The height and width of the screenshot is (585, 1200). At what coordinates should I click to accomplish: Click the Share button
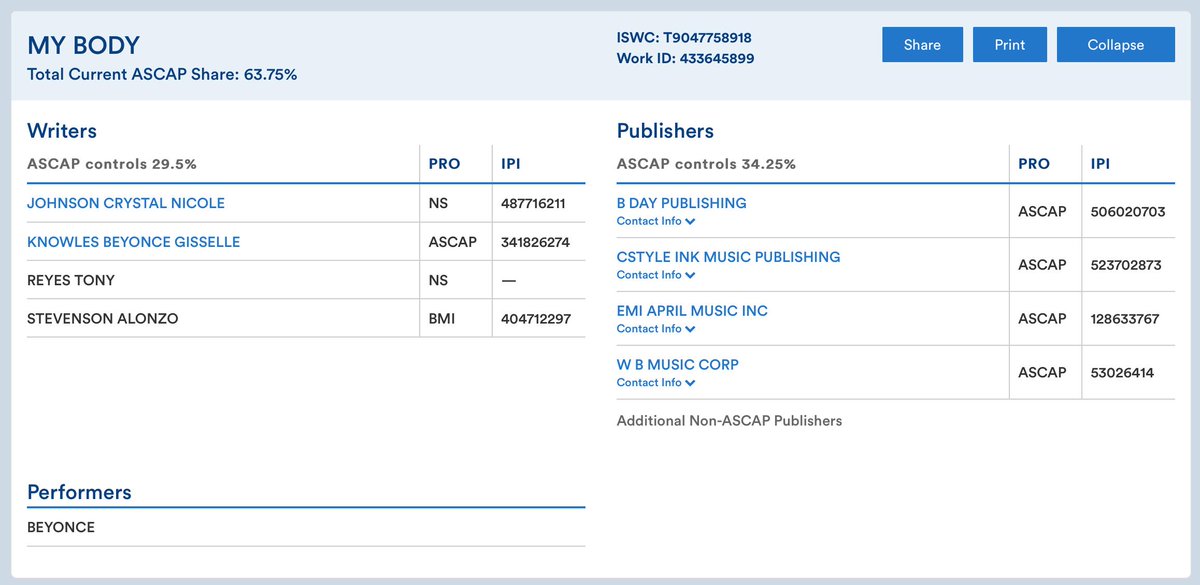[921, 44]
